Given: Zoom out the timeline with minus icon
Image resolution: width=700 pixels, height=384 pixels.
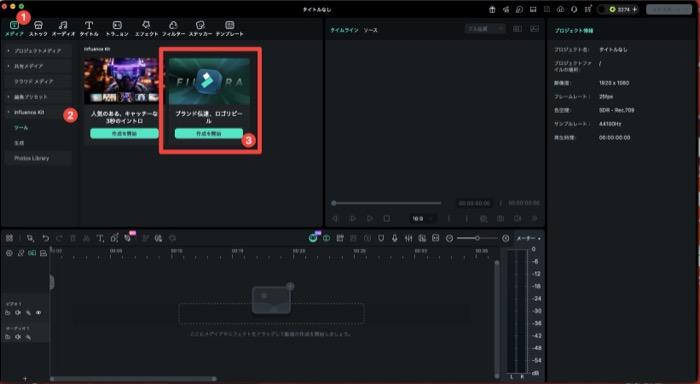Looking at the screenshot, I should coord(450,238).
